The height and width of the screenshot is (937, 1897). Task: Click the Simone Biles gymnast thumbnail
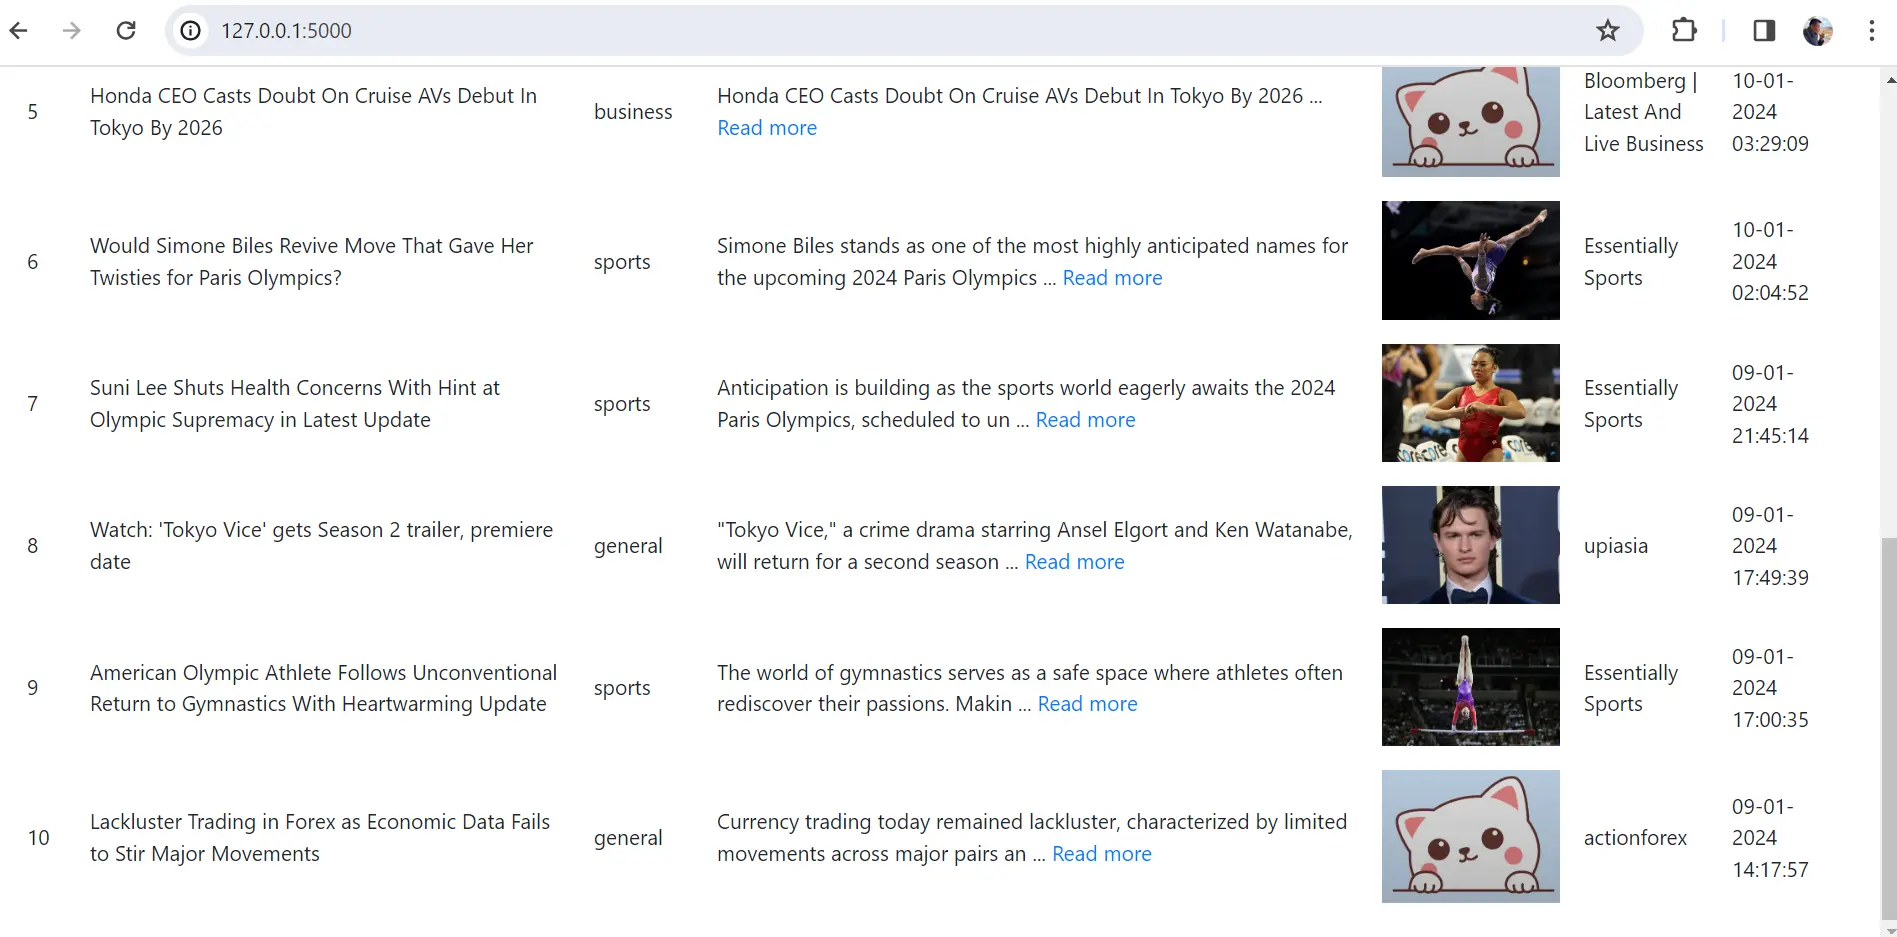[1470, 261]
